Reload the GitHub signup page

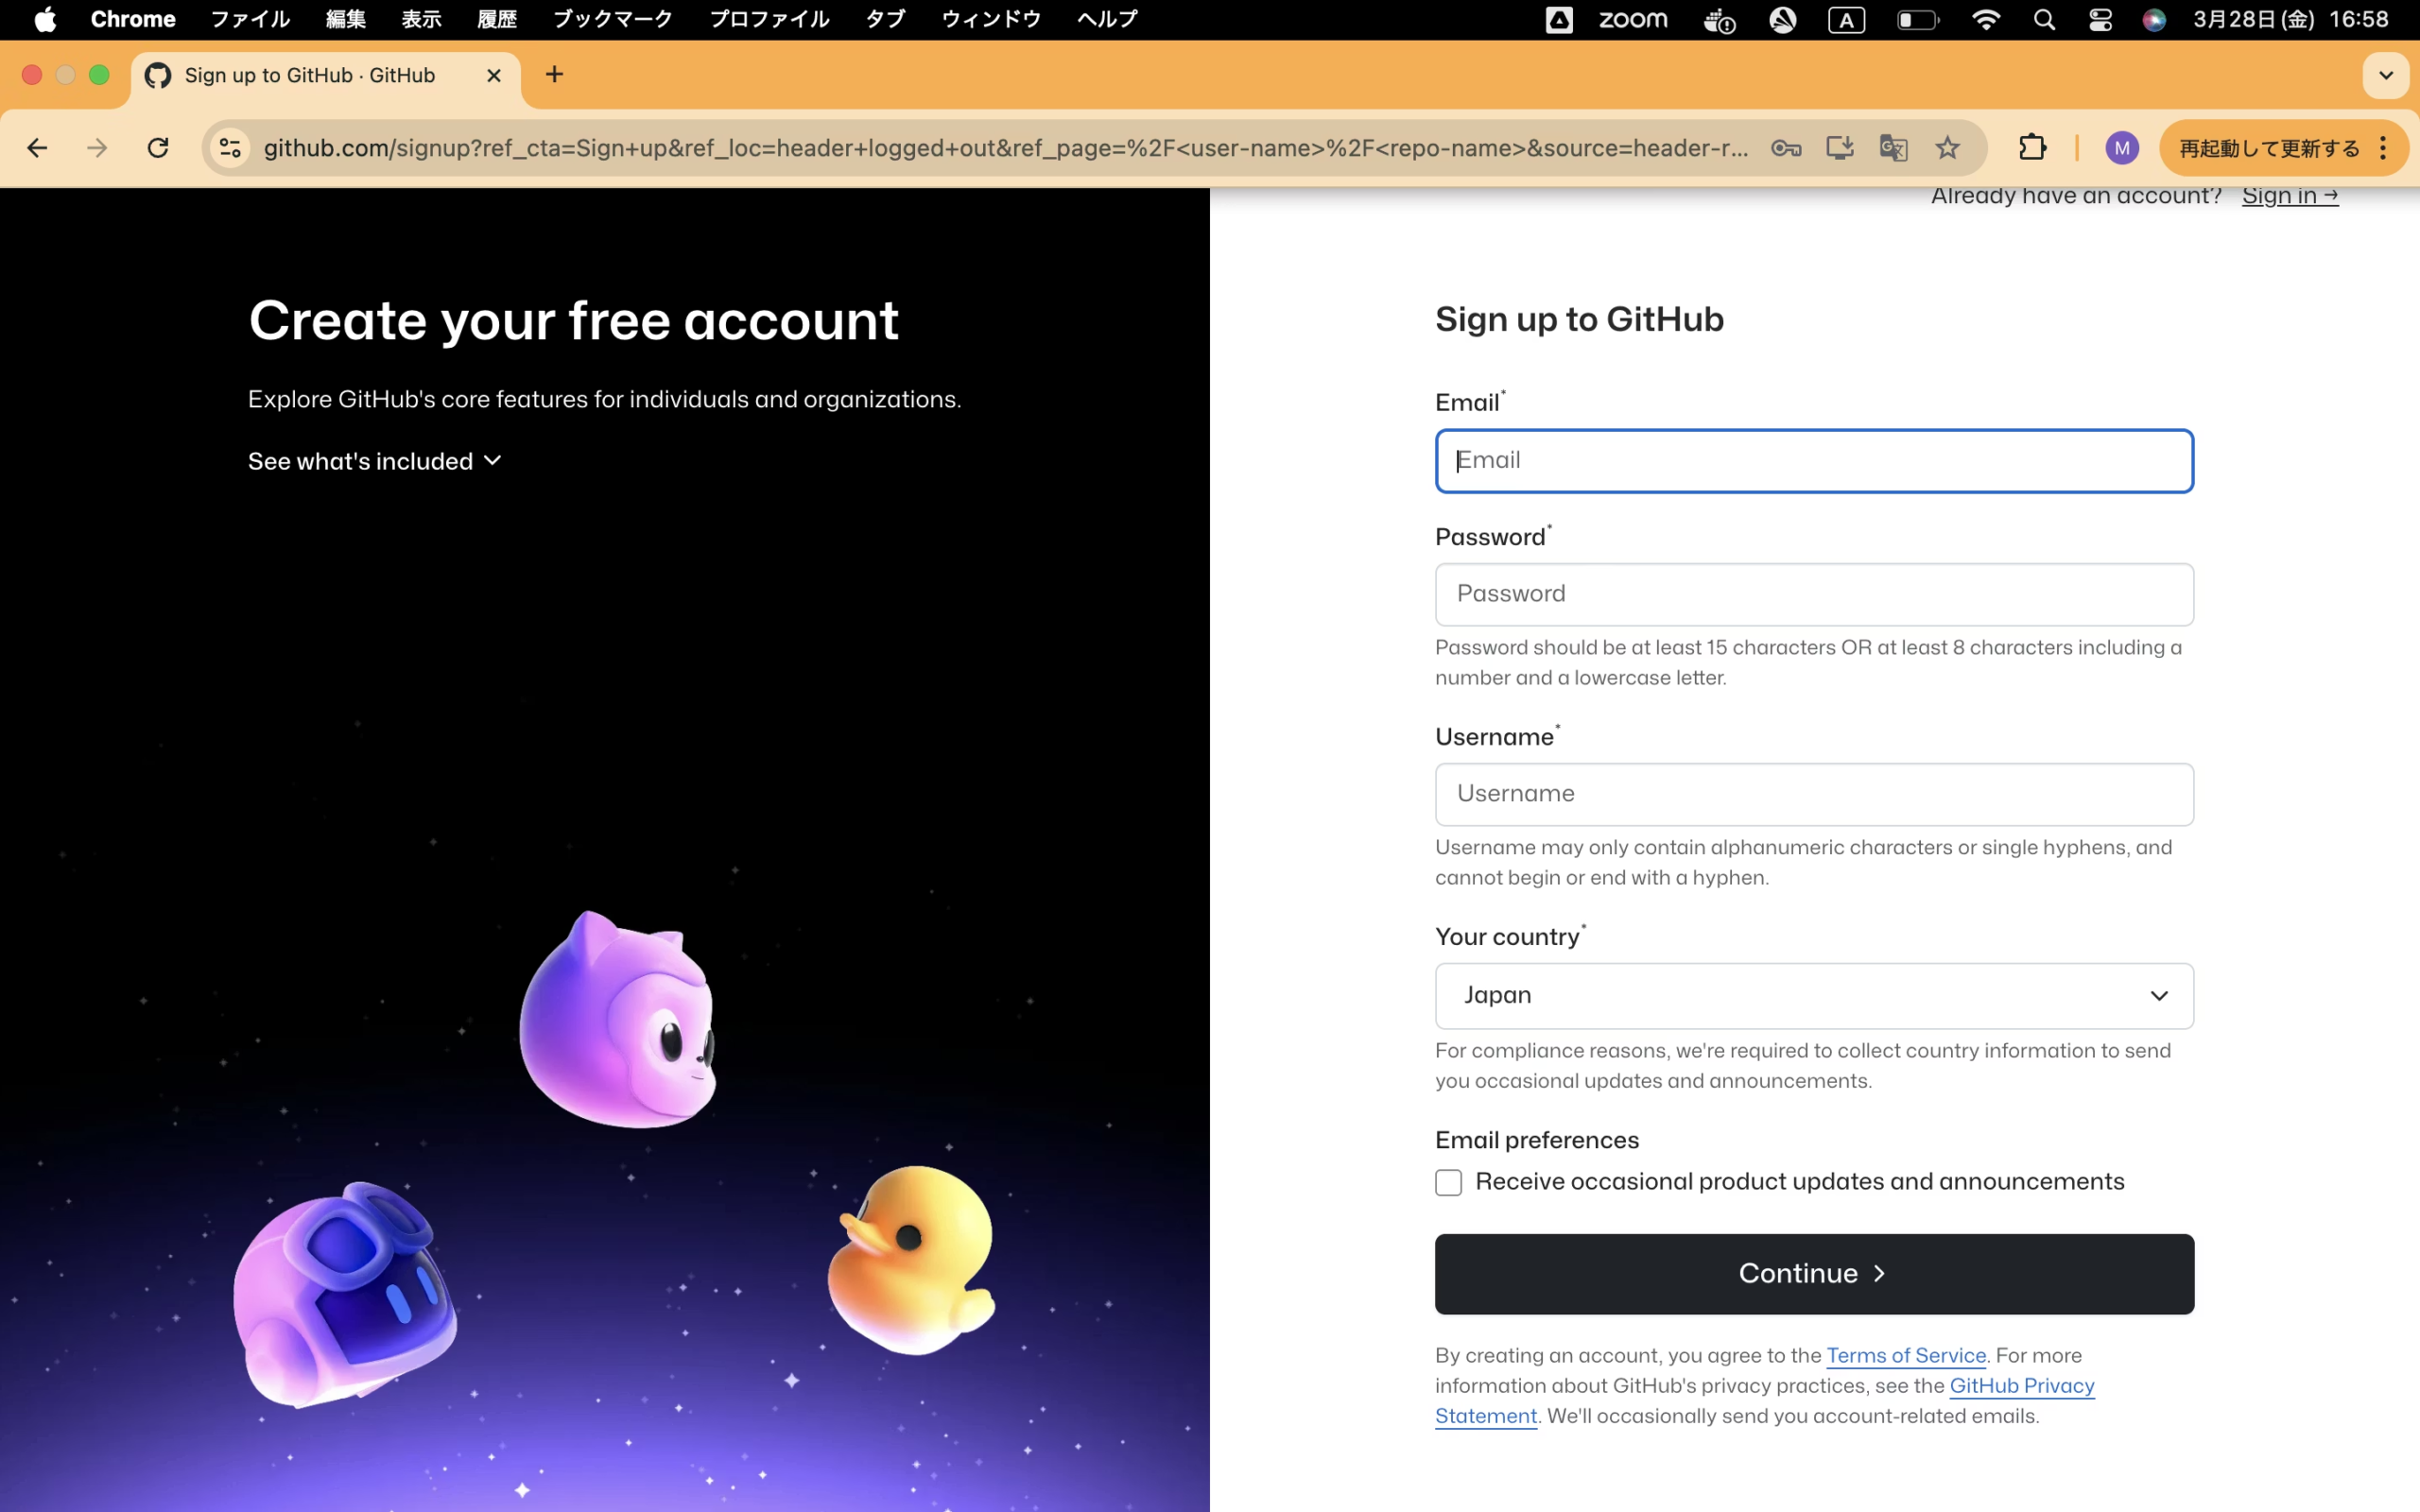[x=158, y=148]
